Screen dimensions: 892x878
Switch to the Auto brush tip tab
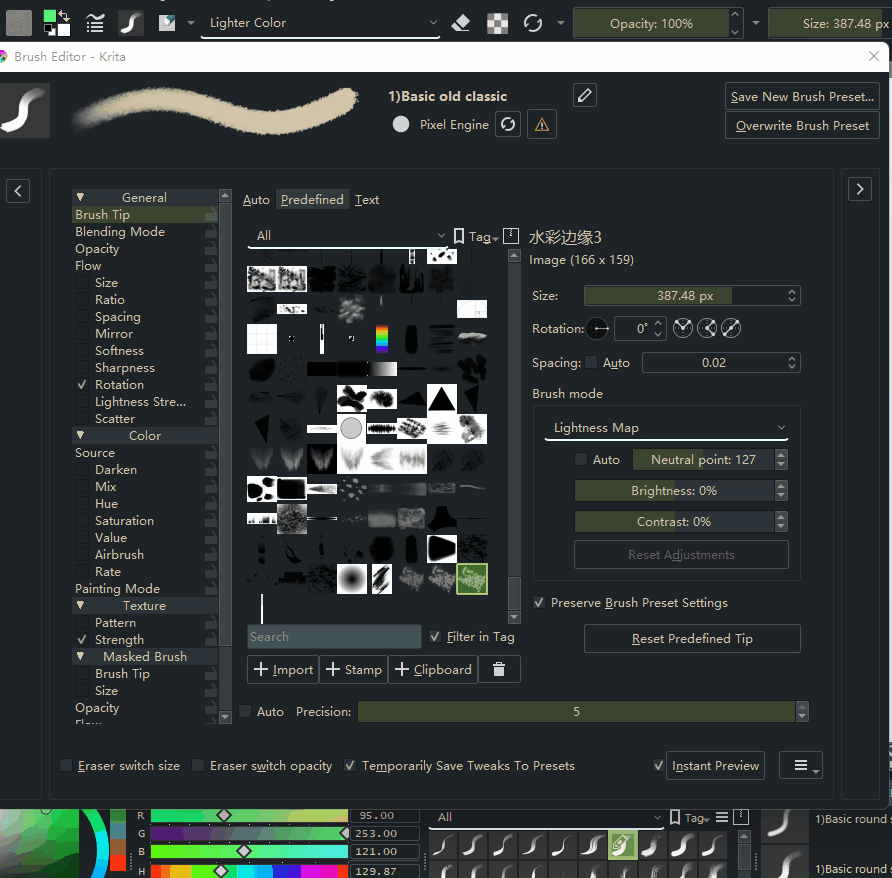tap(256, 200)
